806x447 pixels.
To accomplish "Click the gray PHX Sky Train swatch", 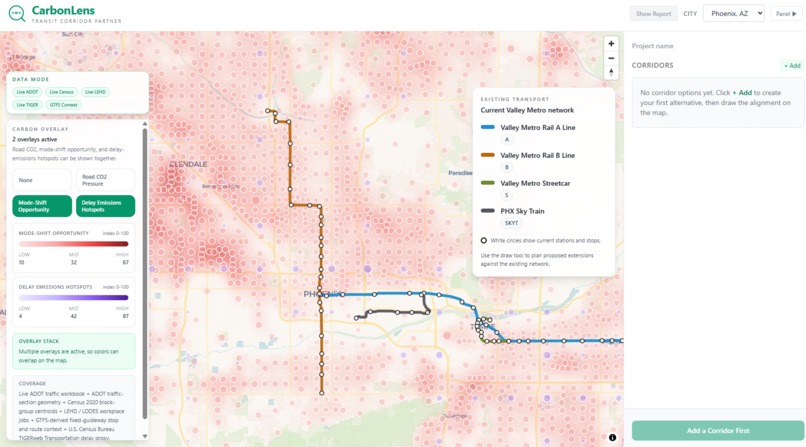I will coord(487,210).
